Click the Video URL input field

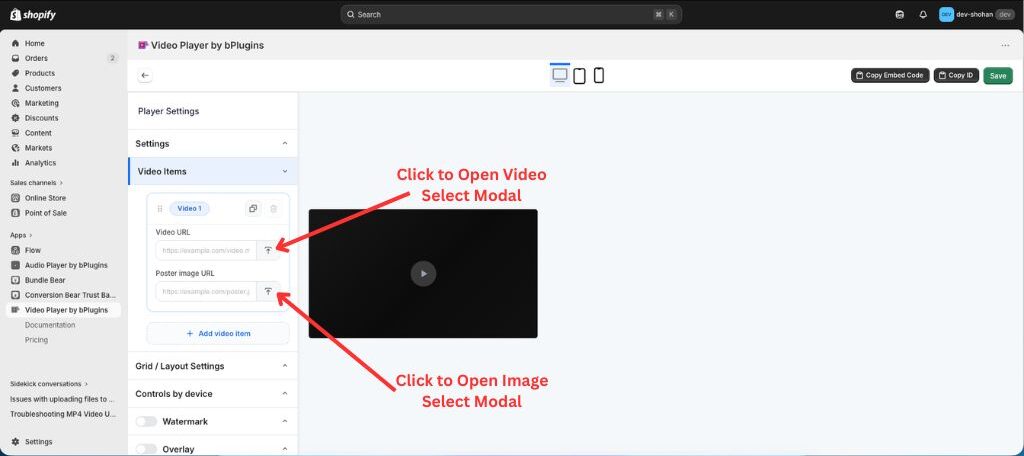(207, 250)
